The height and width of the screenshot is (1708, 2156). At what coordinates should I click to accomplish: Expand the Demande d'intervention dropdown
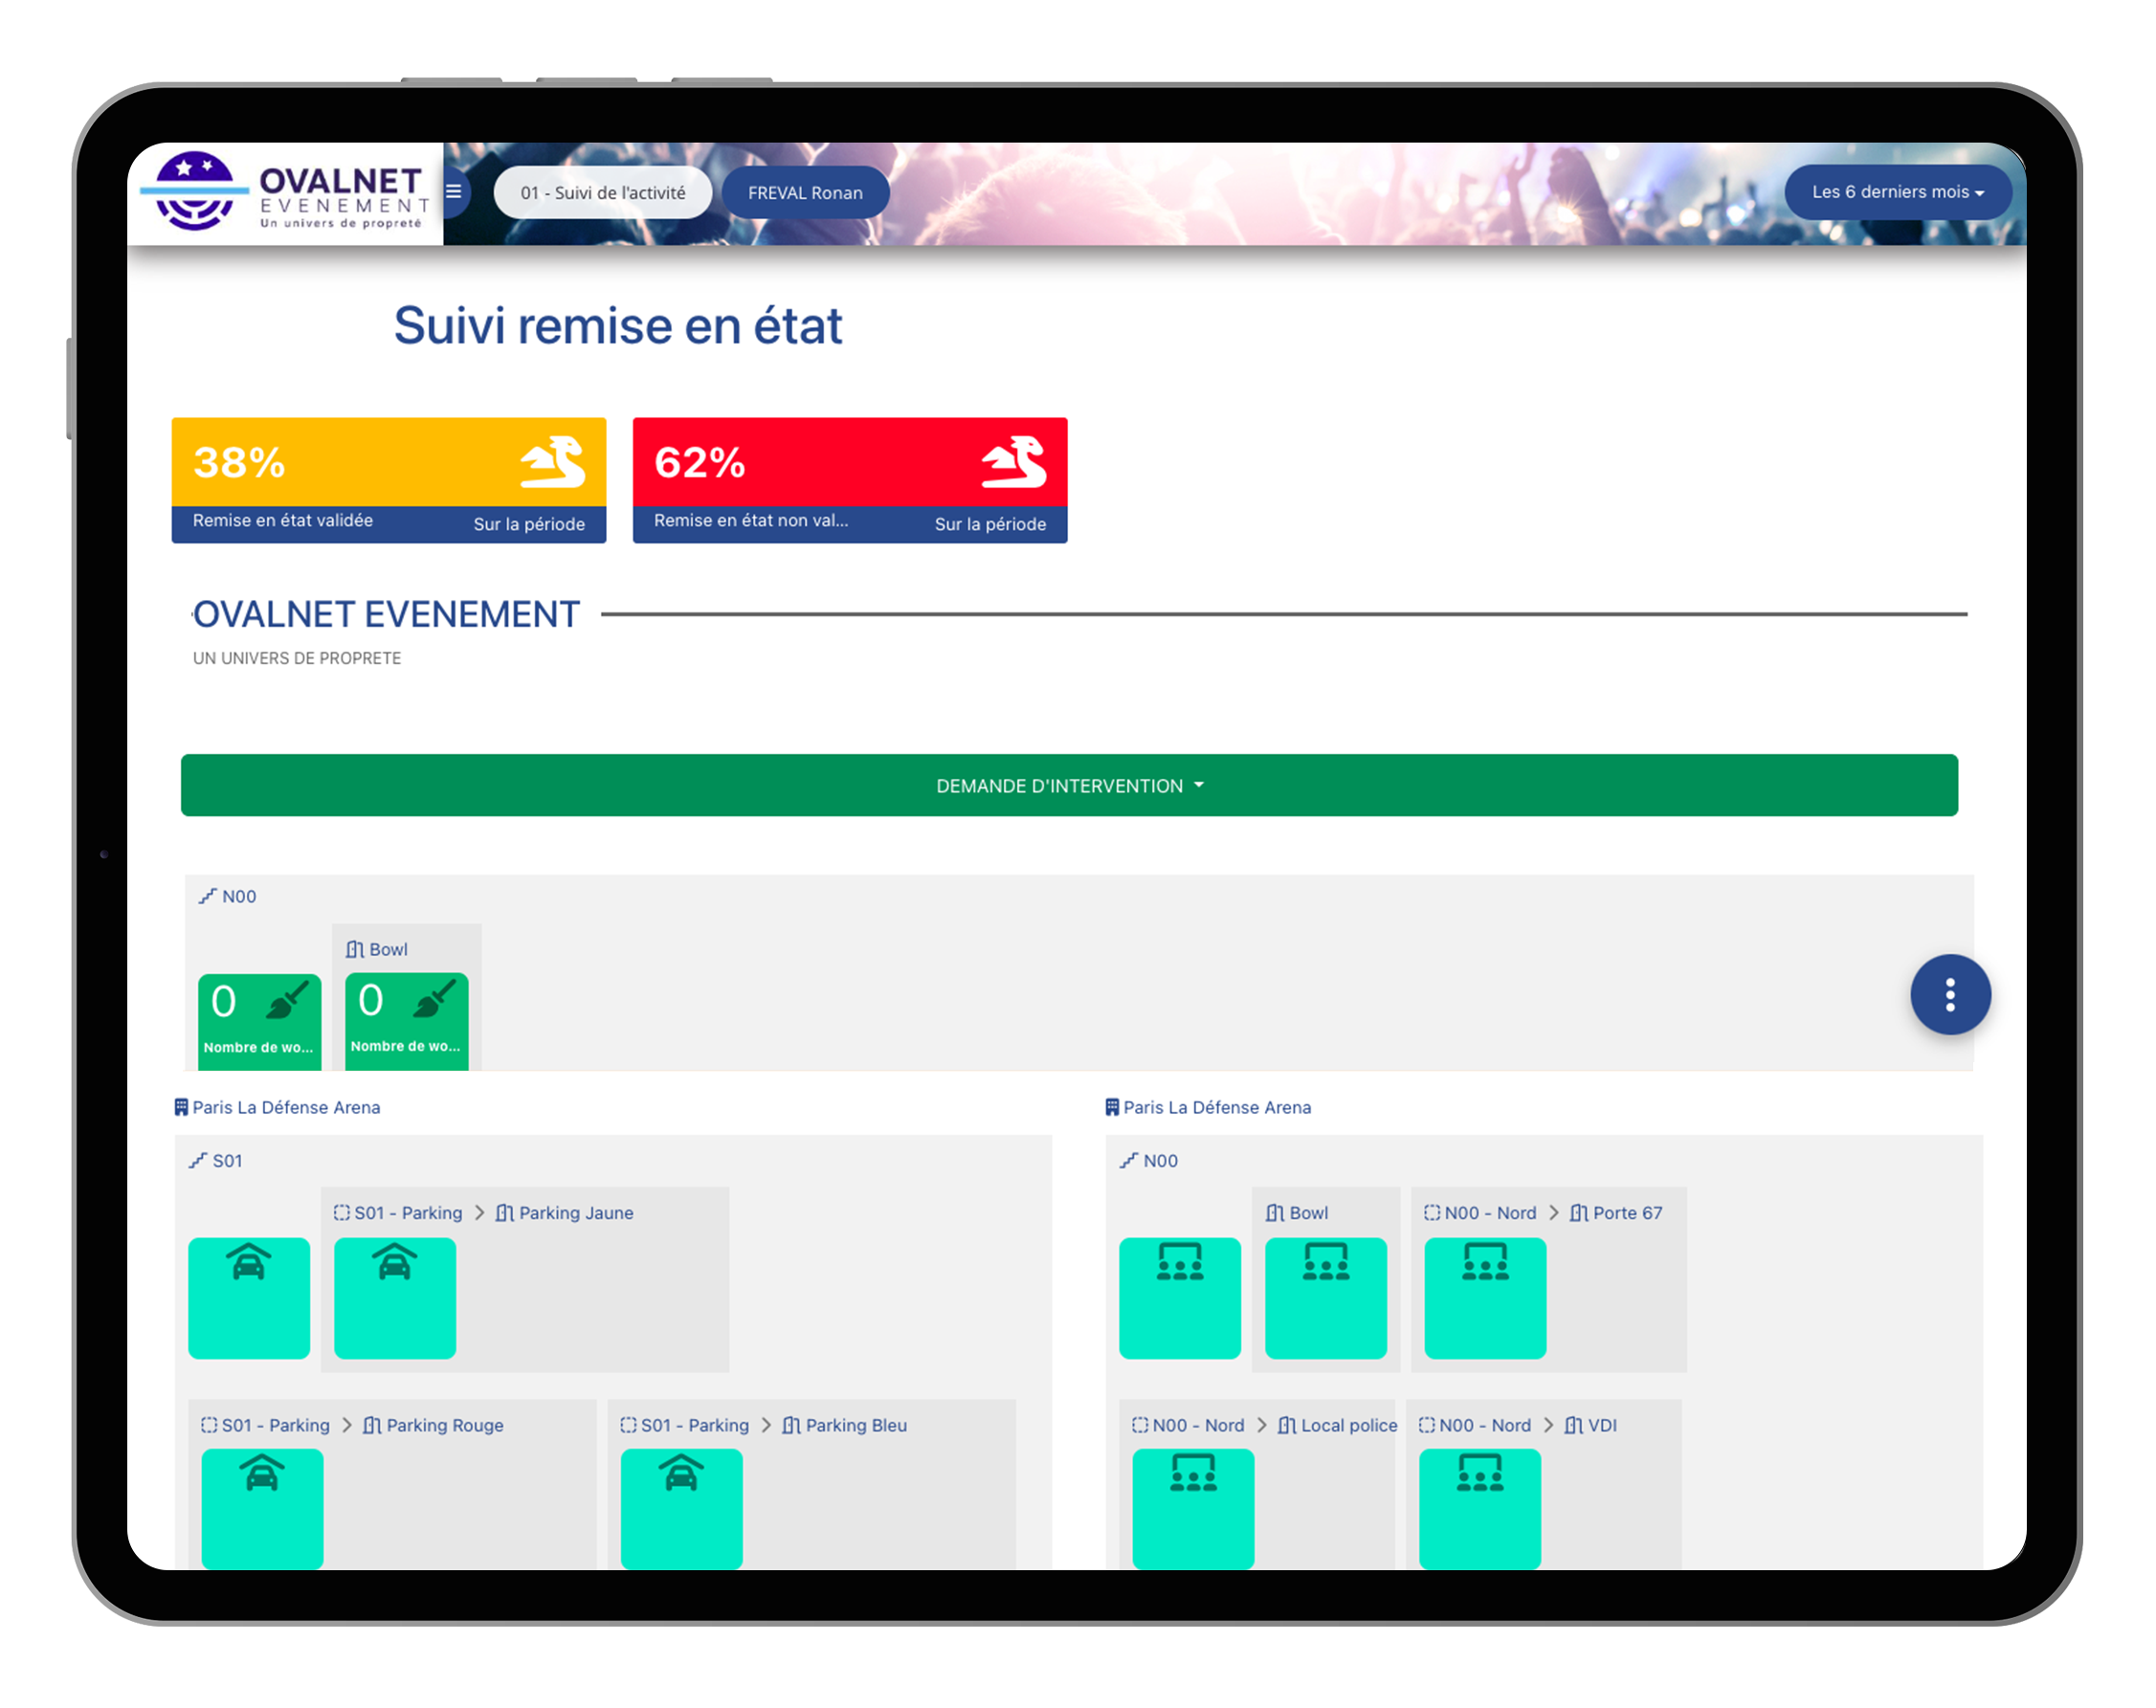(x=1068, y=786)
